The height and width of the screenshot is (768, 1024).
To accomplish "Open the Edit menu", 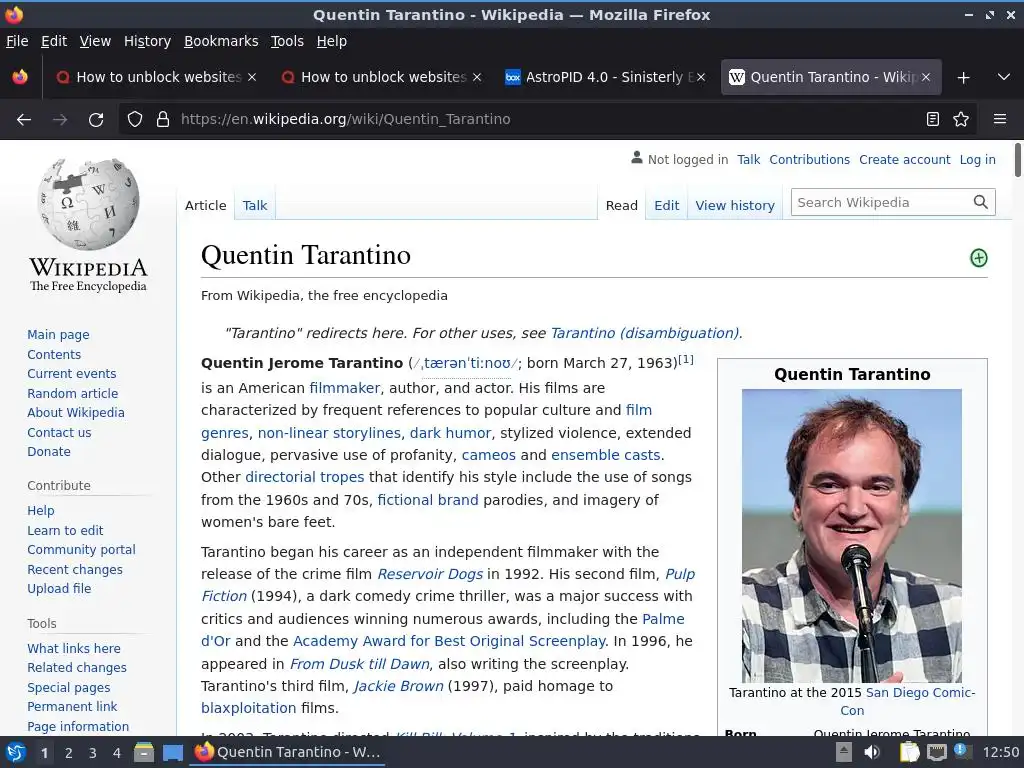I will (54, 41).
